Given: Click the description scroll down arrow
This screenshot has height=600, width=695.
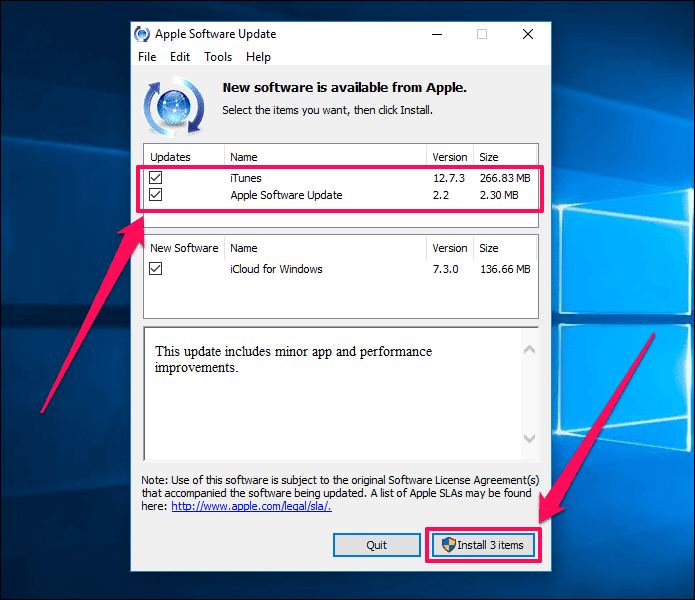Looking at the screenshot, I should (x=529, y=438).
